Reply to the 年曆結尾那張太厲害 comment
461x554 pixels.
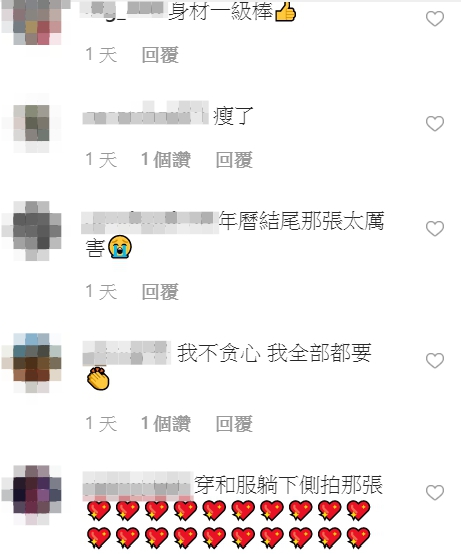pos(160,292)
